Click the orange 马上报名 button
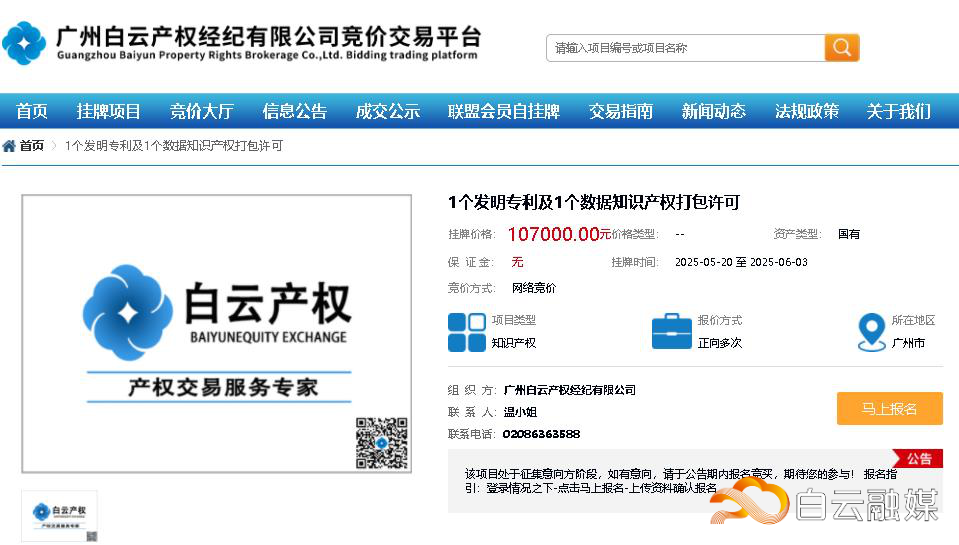Viewport: 959px width, 545px height. pyautogui.click(x=890, y=409)
